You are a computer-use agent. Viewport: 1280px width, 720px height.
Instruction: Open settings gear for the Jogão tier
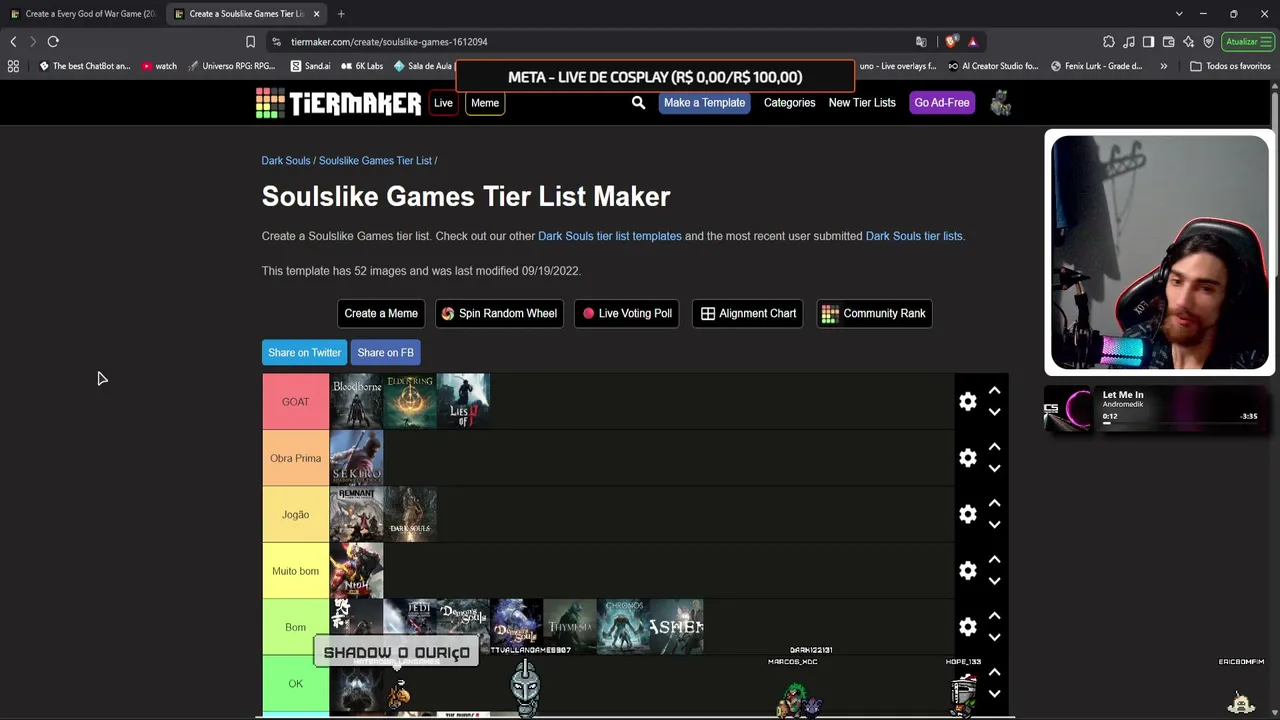click(967, 514)
